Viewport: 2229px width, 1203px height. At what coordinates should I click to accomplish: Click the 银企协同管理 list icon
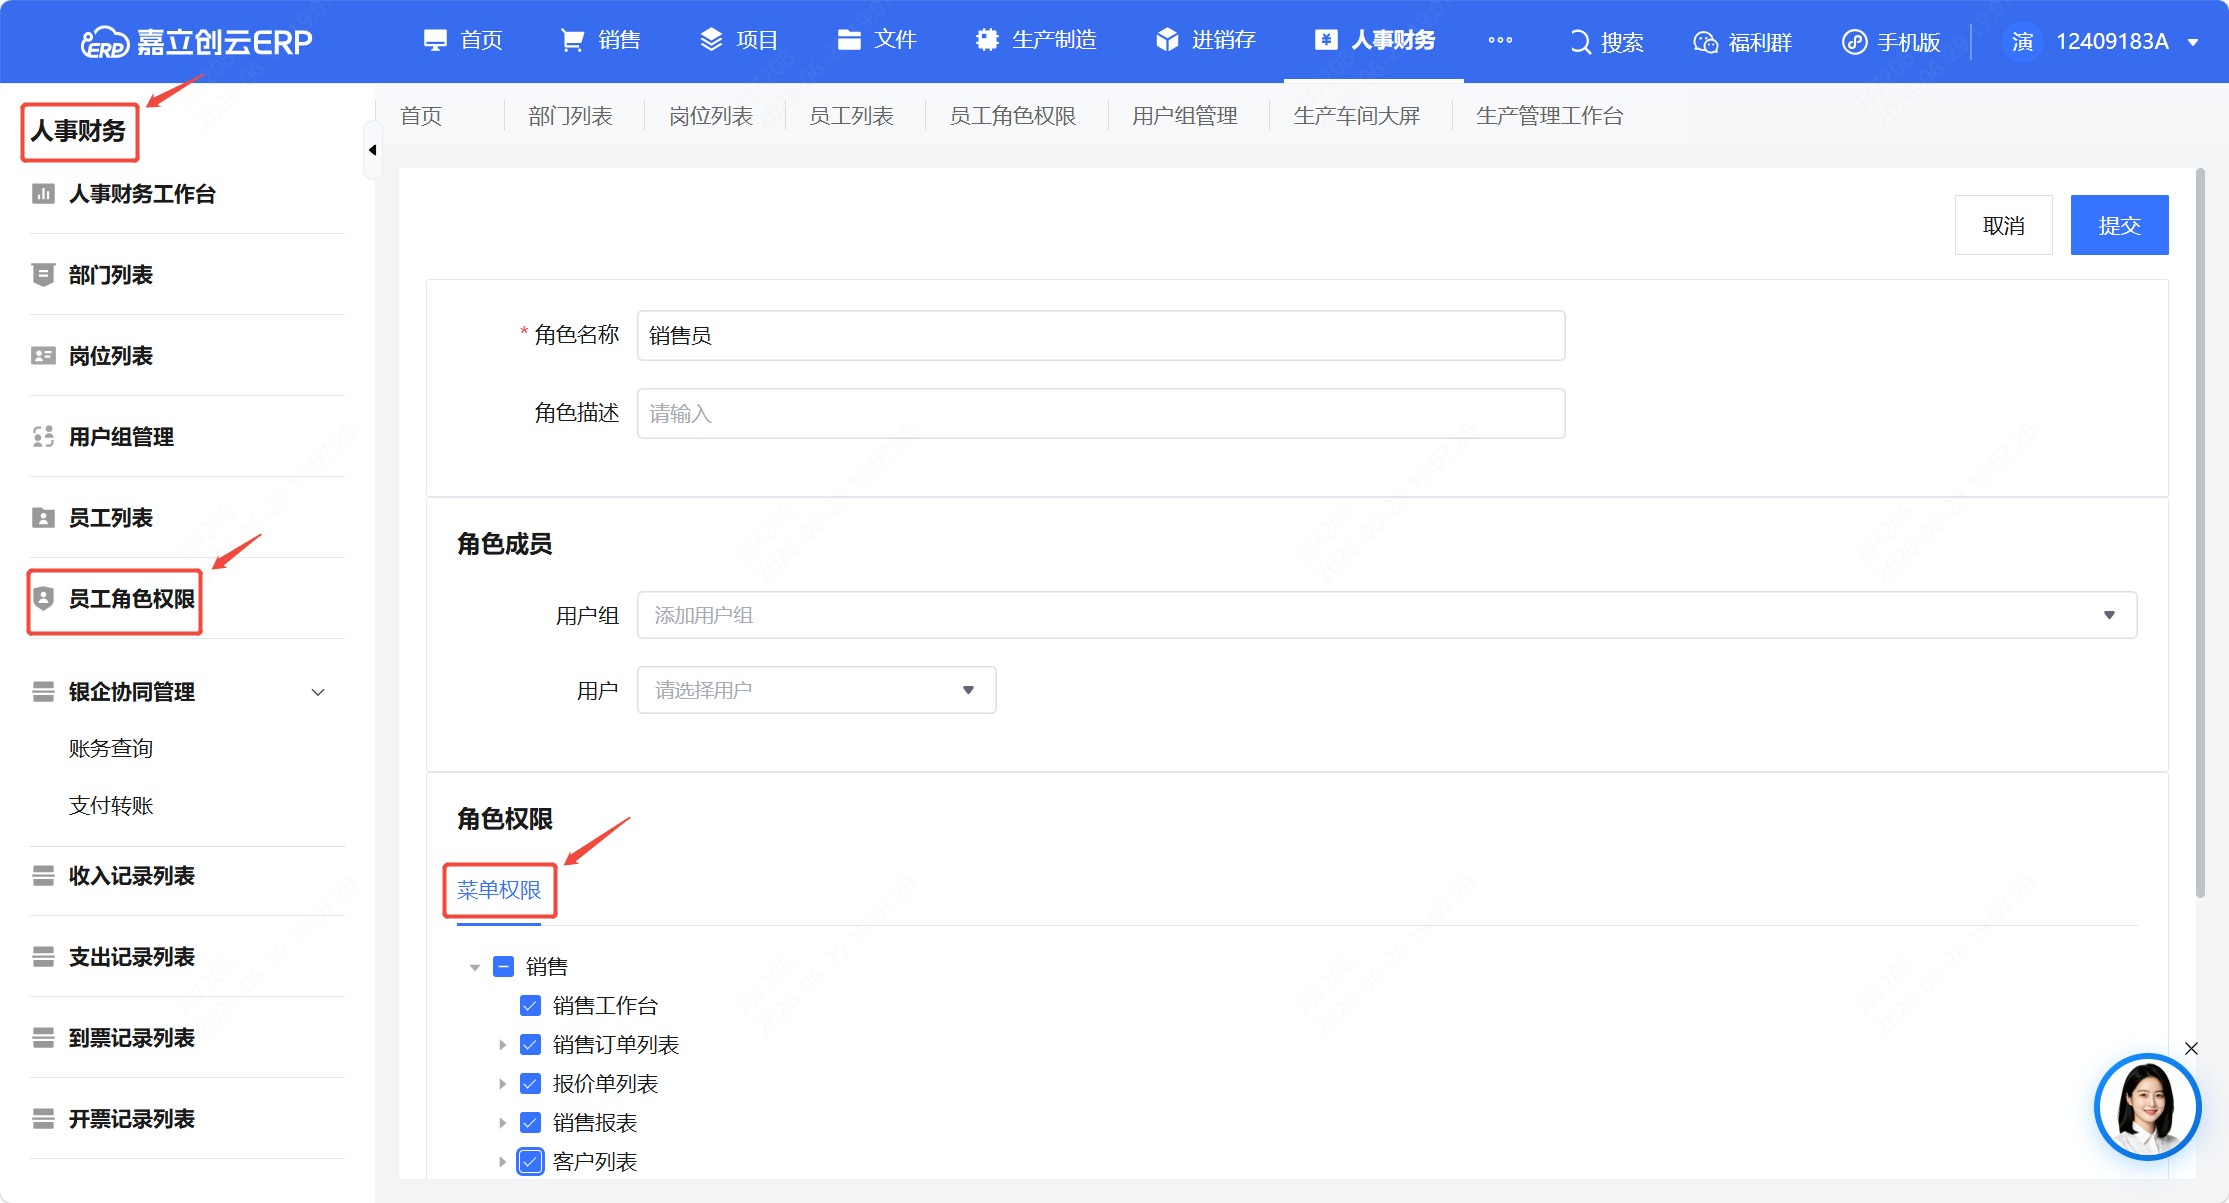coord(43,692)
